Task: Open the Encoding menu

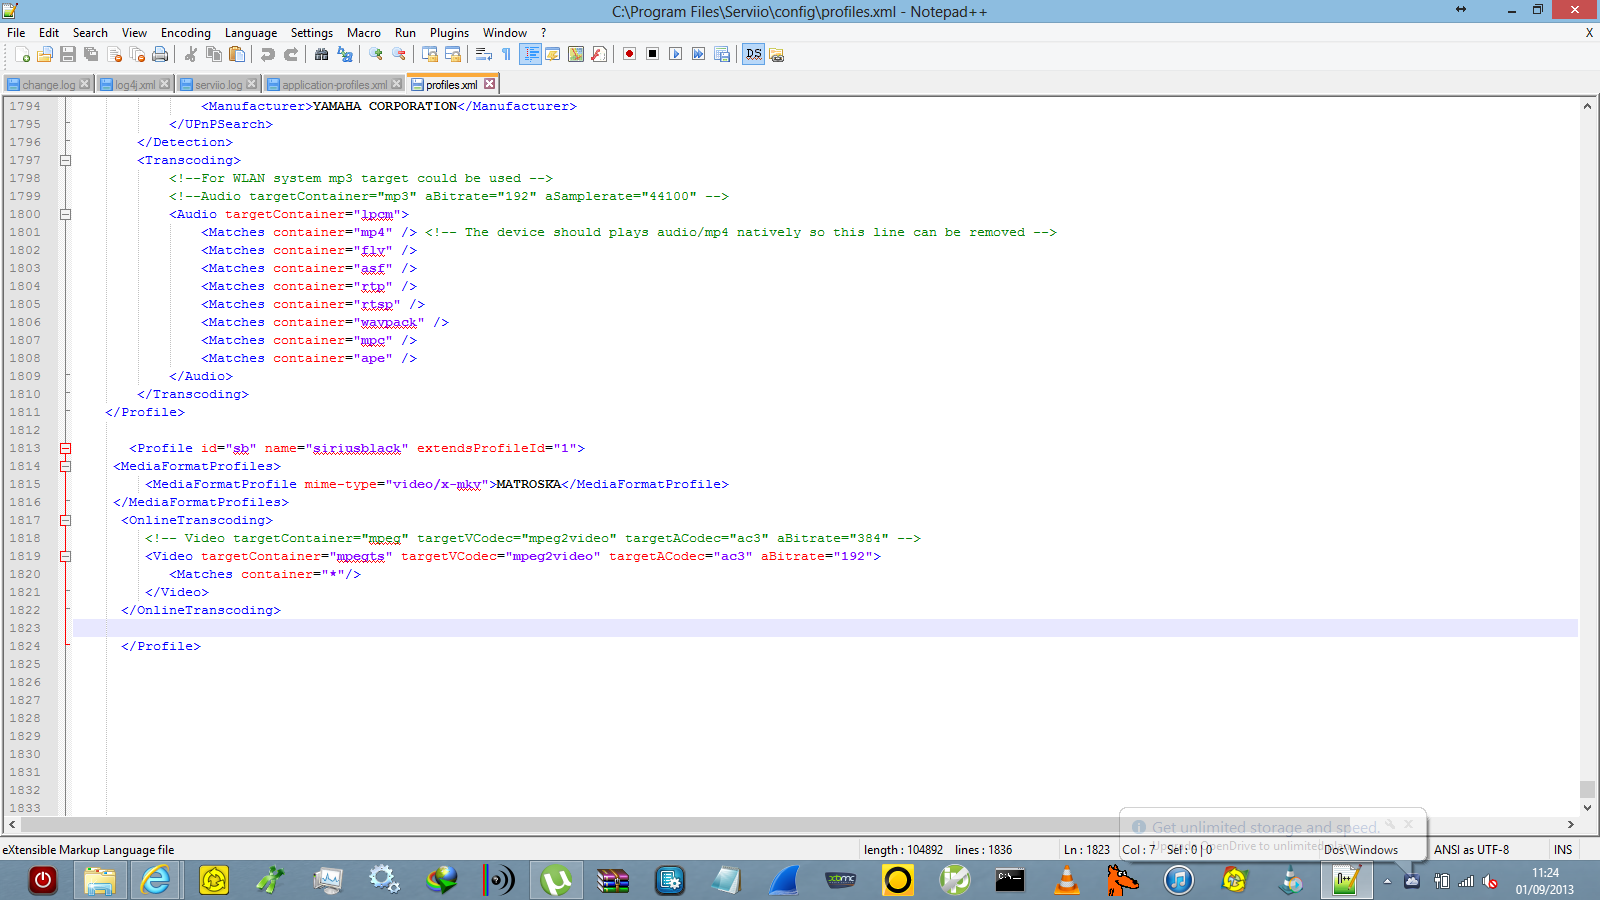Action: click(x=185, y=33)
